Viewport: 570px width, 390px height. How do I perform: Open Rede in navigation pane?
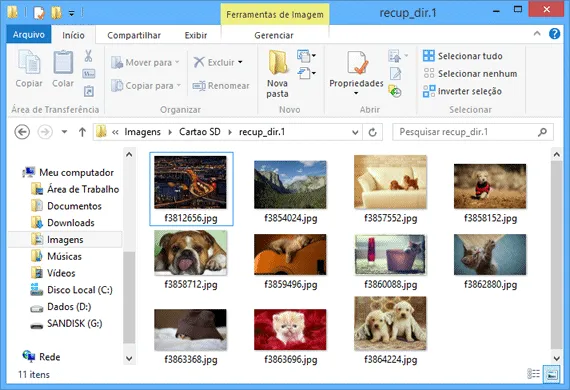point(41,357)
